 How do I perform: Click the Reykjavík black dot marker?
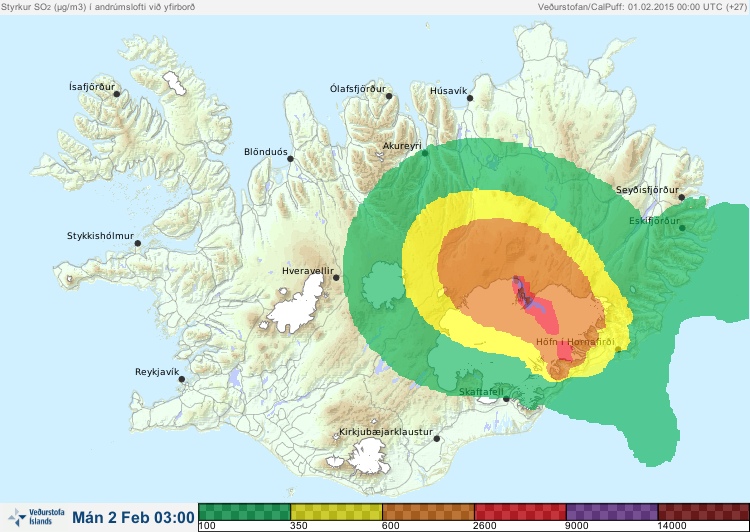coord(182,379)
